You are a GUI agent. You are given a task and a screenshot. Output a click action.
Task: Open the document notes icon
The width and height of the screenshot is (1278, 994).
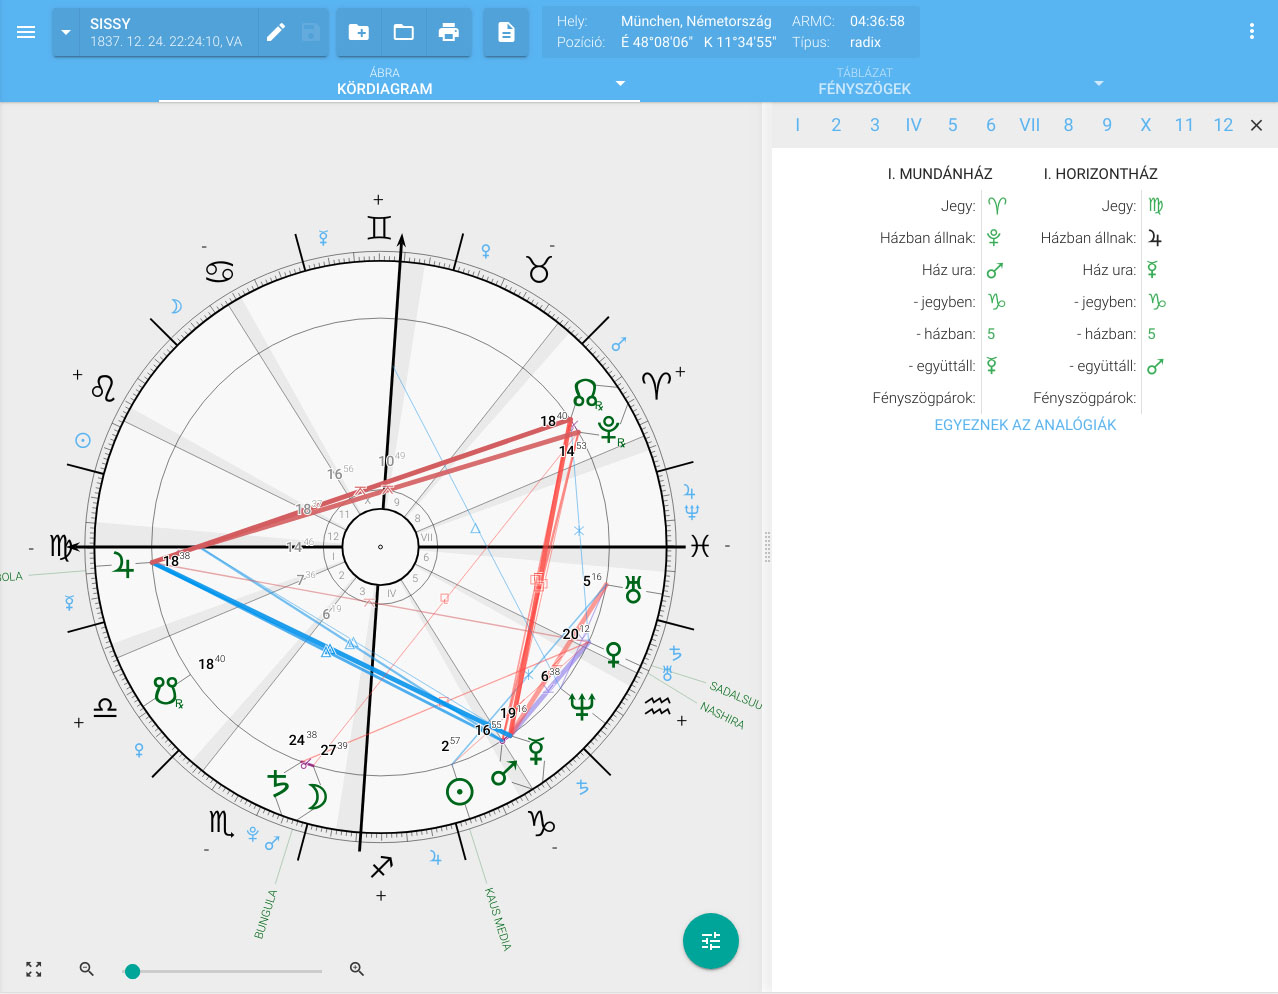506,32
